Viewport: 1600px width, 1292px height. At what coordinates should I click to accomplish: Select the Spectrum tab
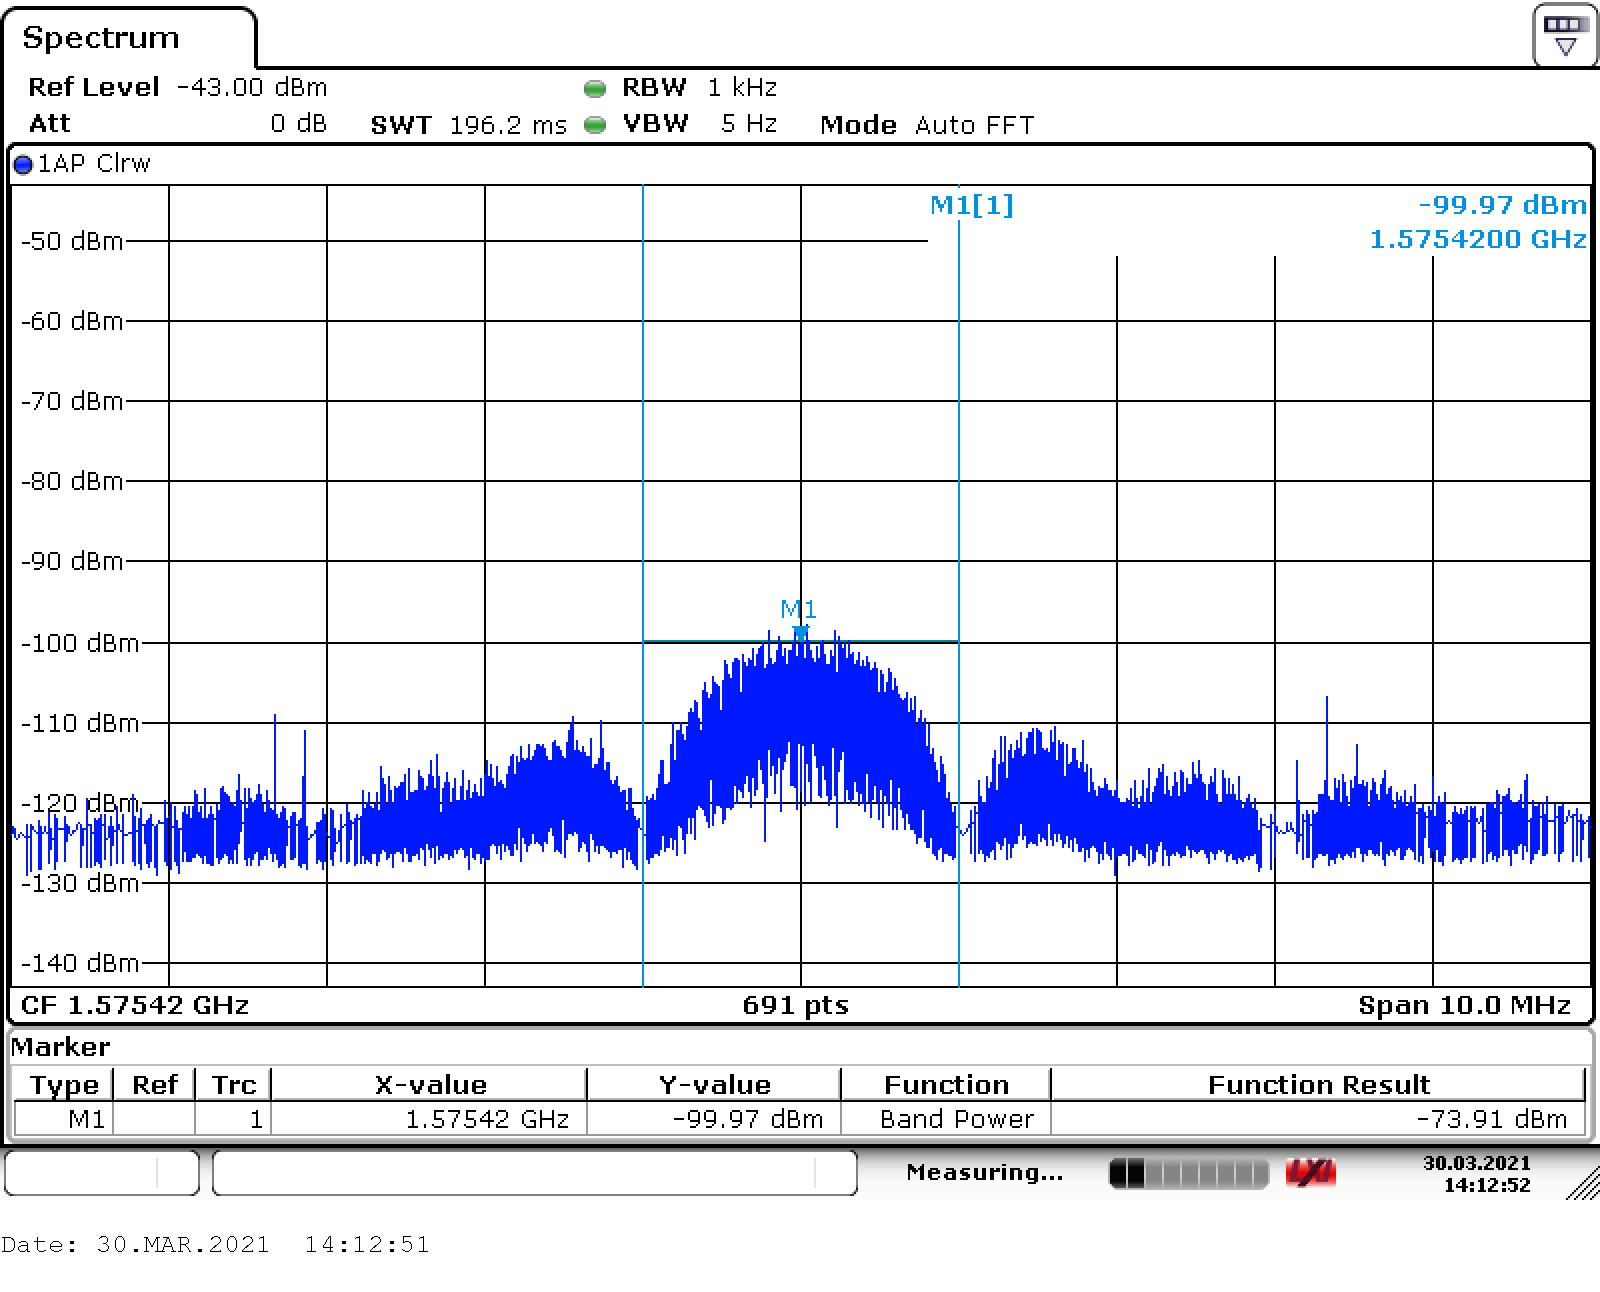click(101, 38)
